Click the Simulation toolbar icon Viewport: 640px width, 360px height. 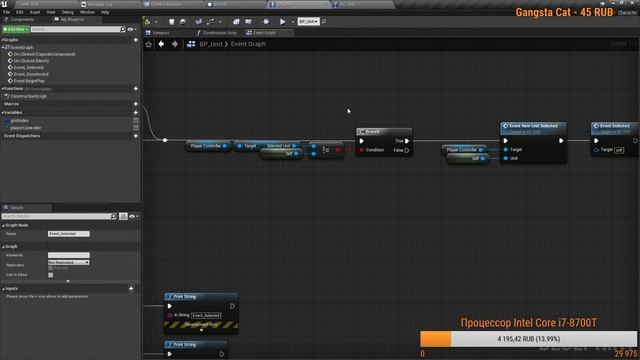click(266, 22)
